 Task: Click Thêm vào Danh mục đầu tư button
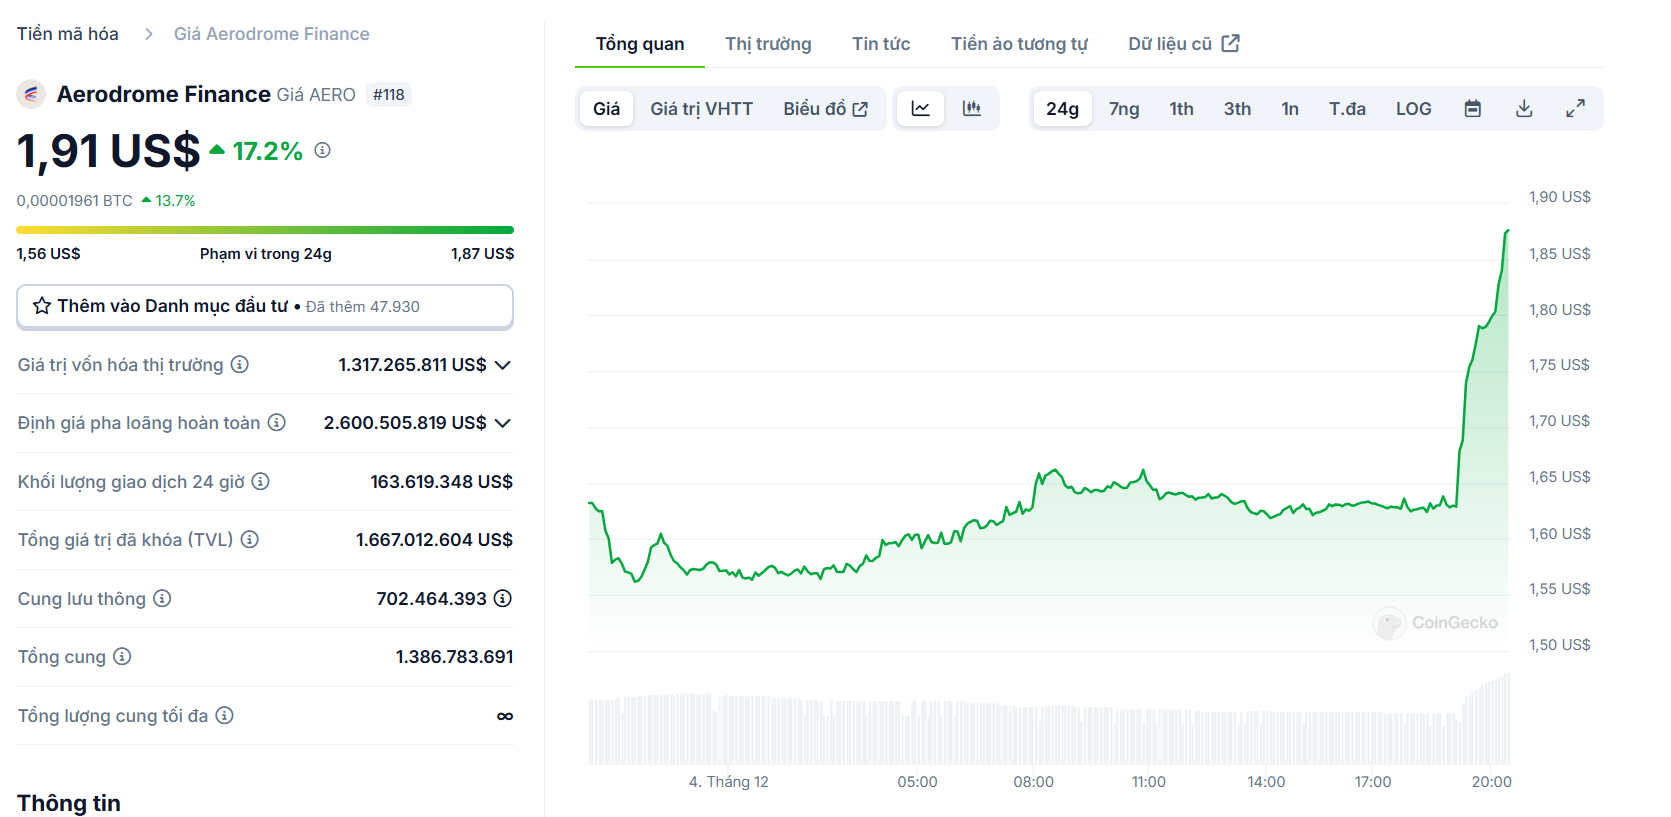coord(265,307)
